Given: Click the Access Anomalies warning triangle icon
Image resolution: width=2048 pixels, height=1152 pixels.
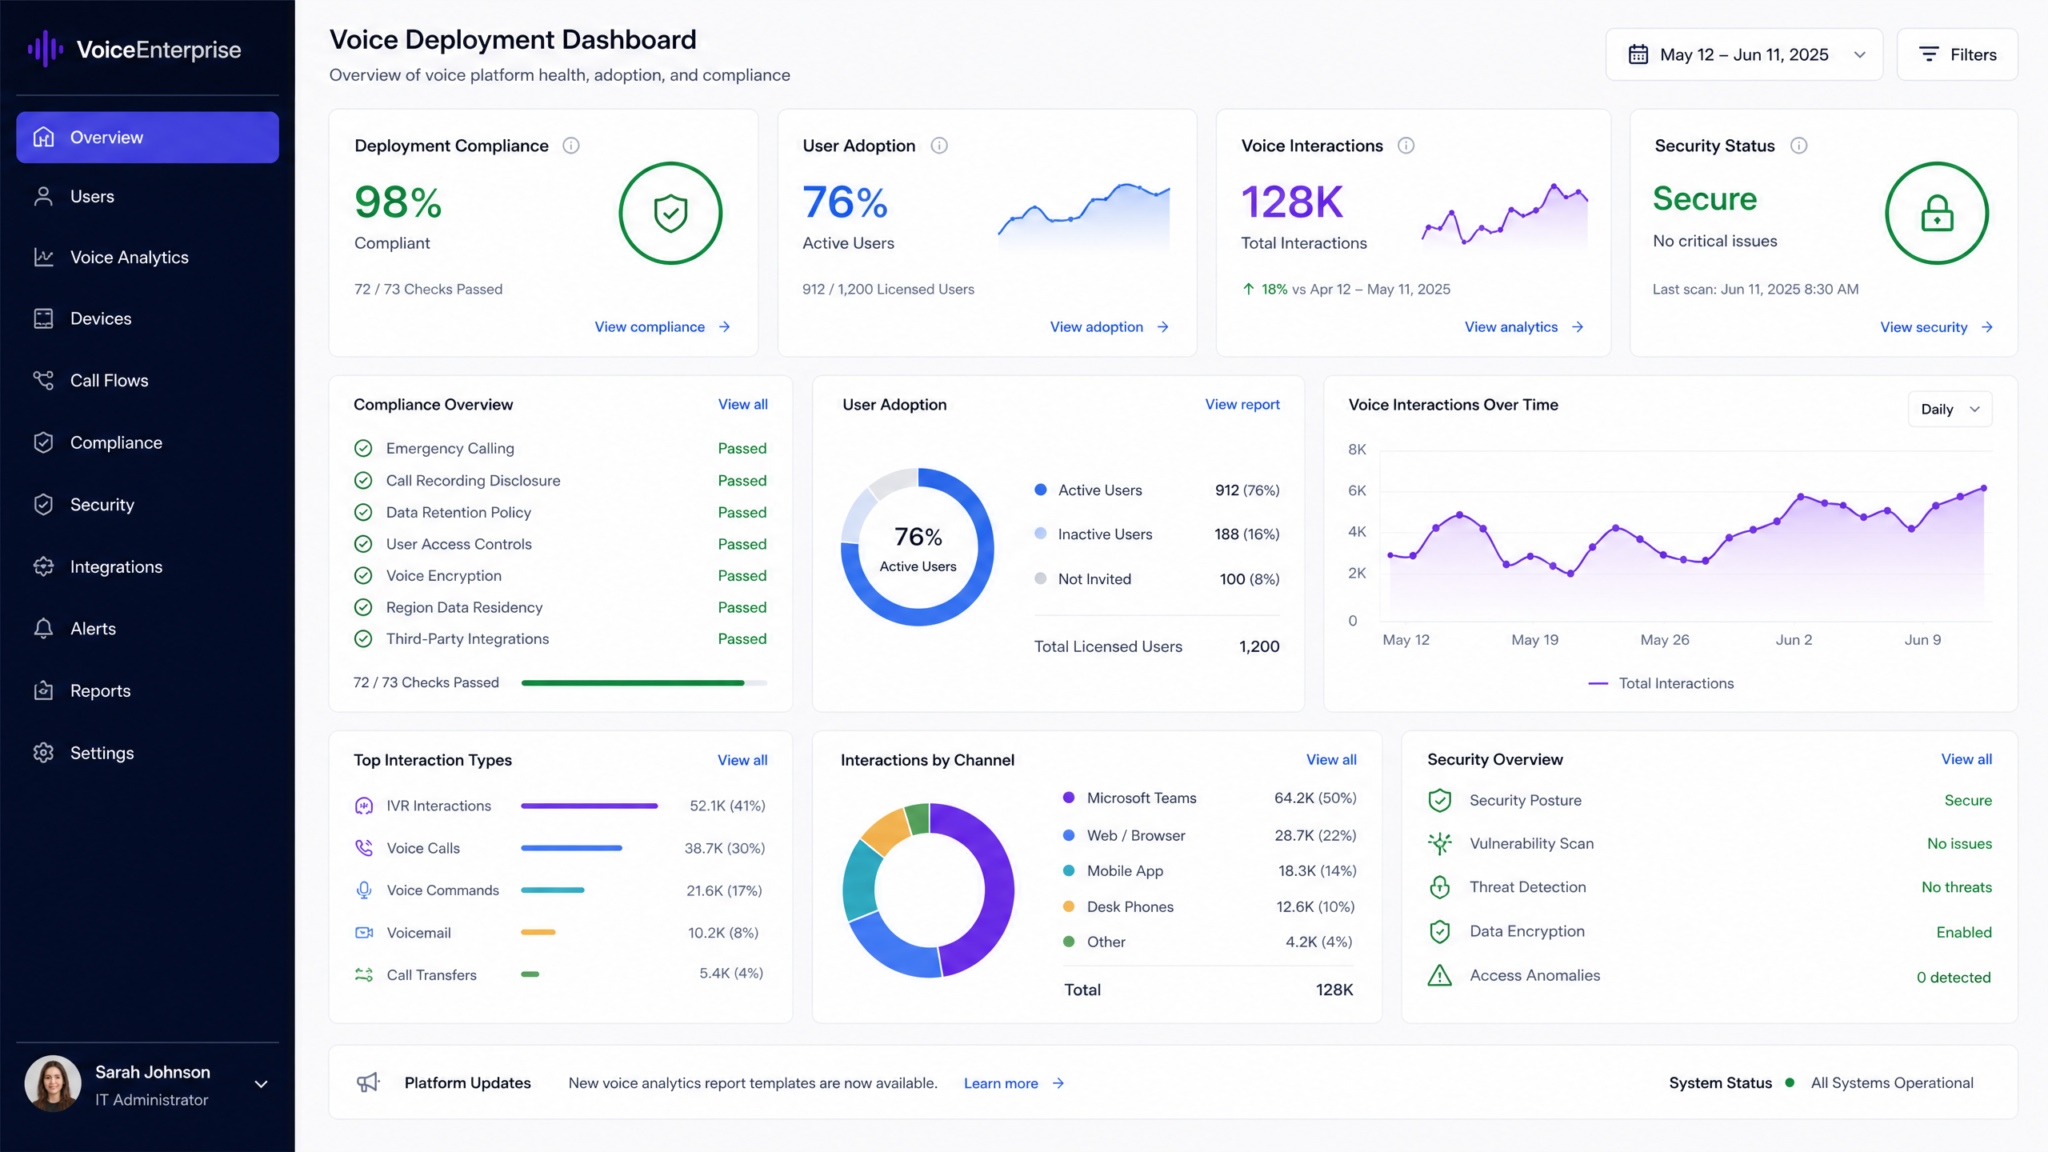Looking at the screenshot, I should 1440,976.
